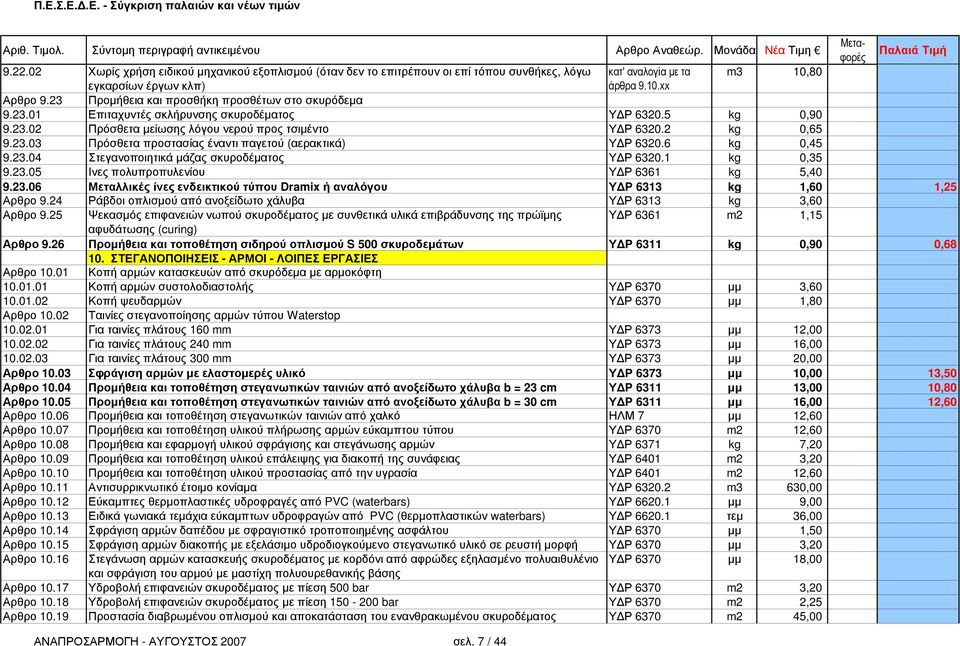This screenshot has width=960, height=646.
Task: Select bold row code 'Αρθρο 9.26'
Action: click(x=33, y=244)
